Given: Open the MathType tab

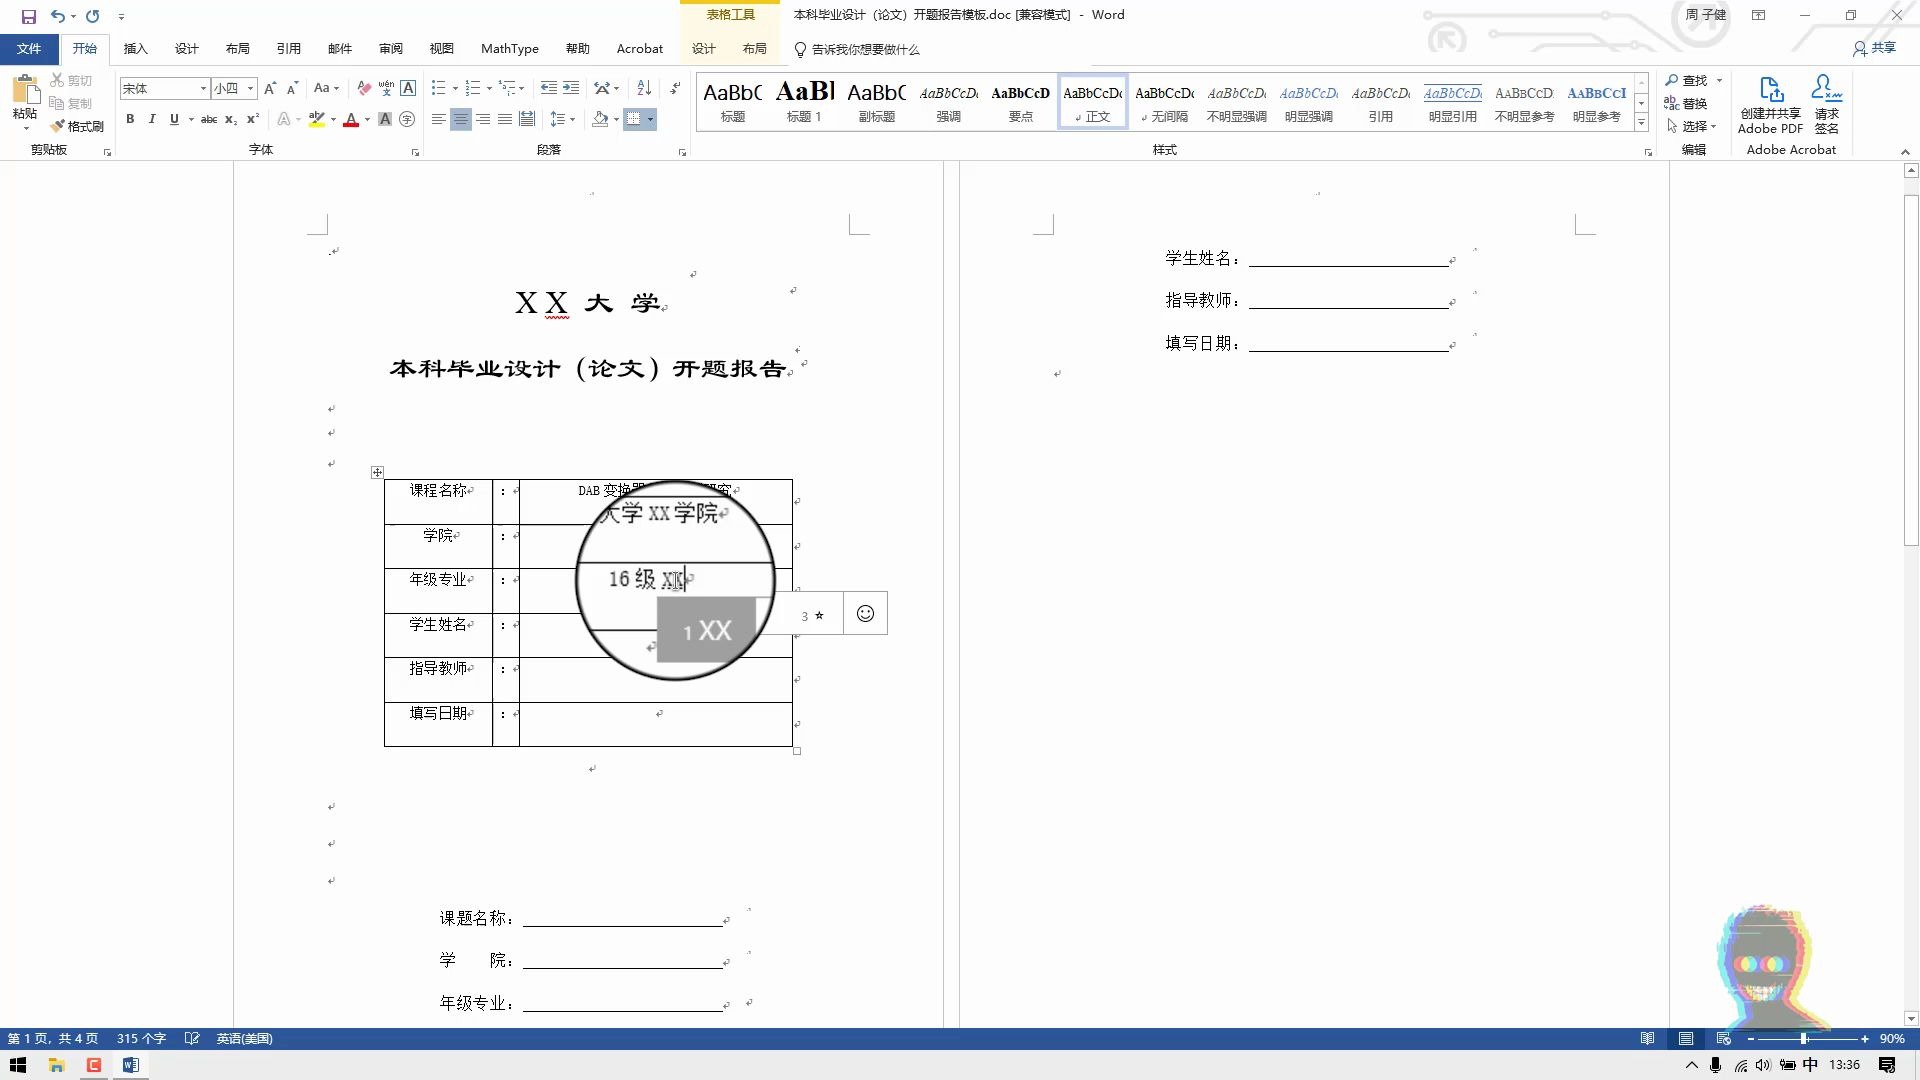Looking at the screenshot, I should click(x=510, y=48).
